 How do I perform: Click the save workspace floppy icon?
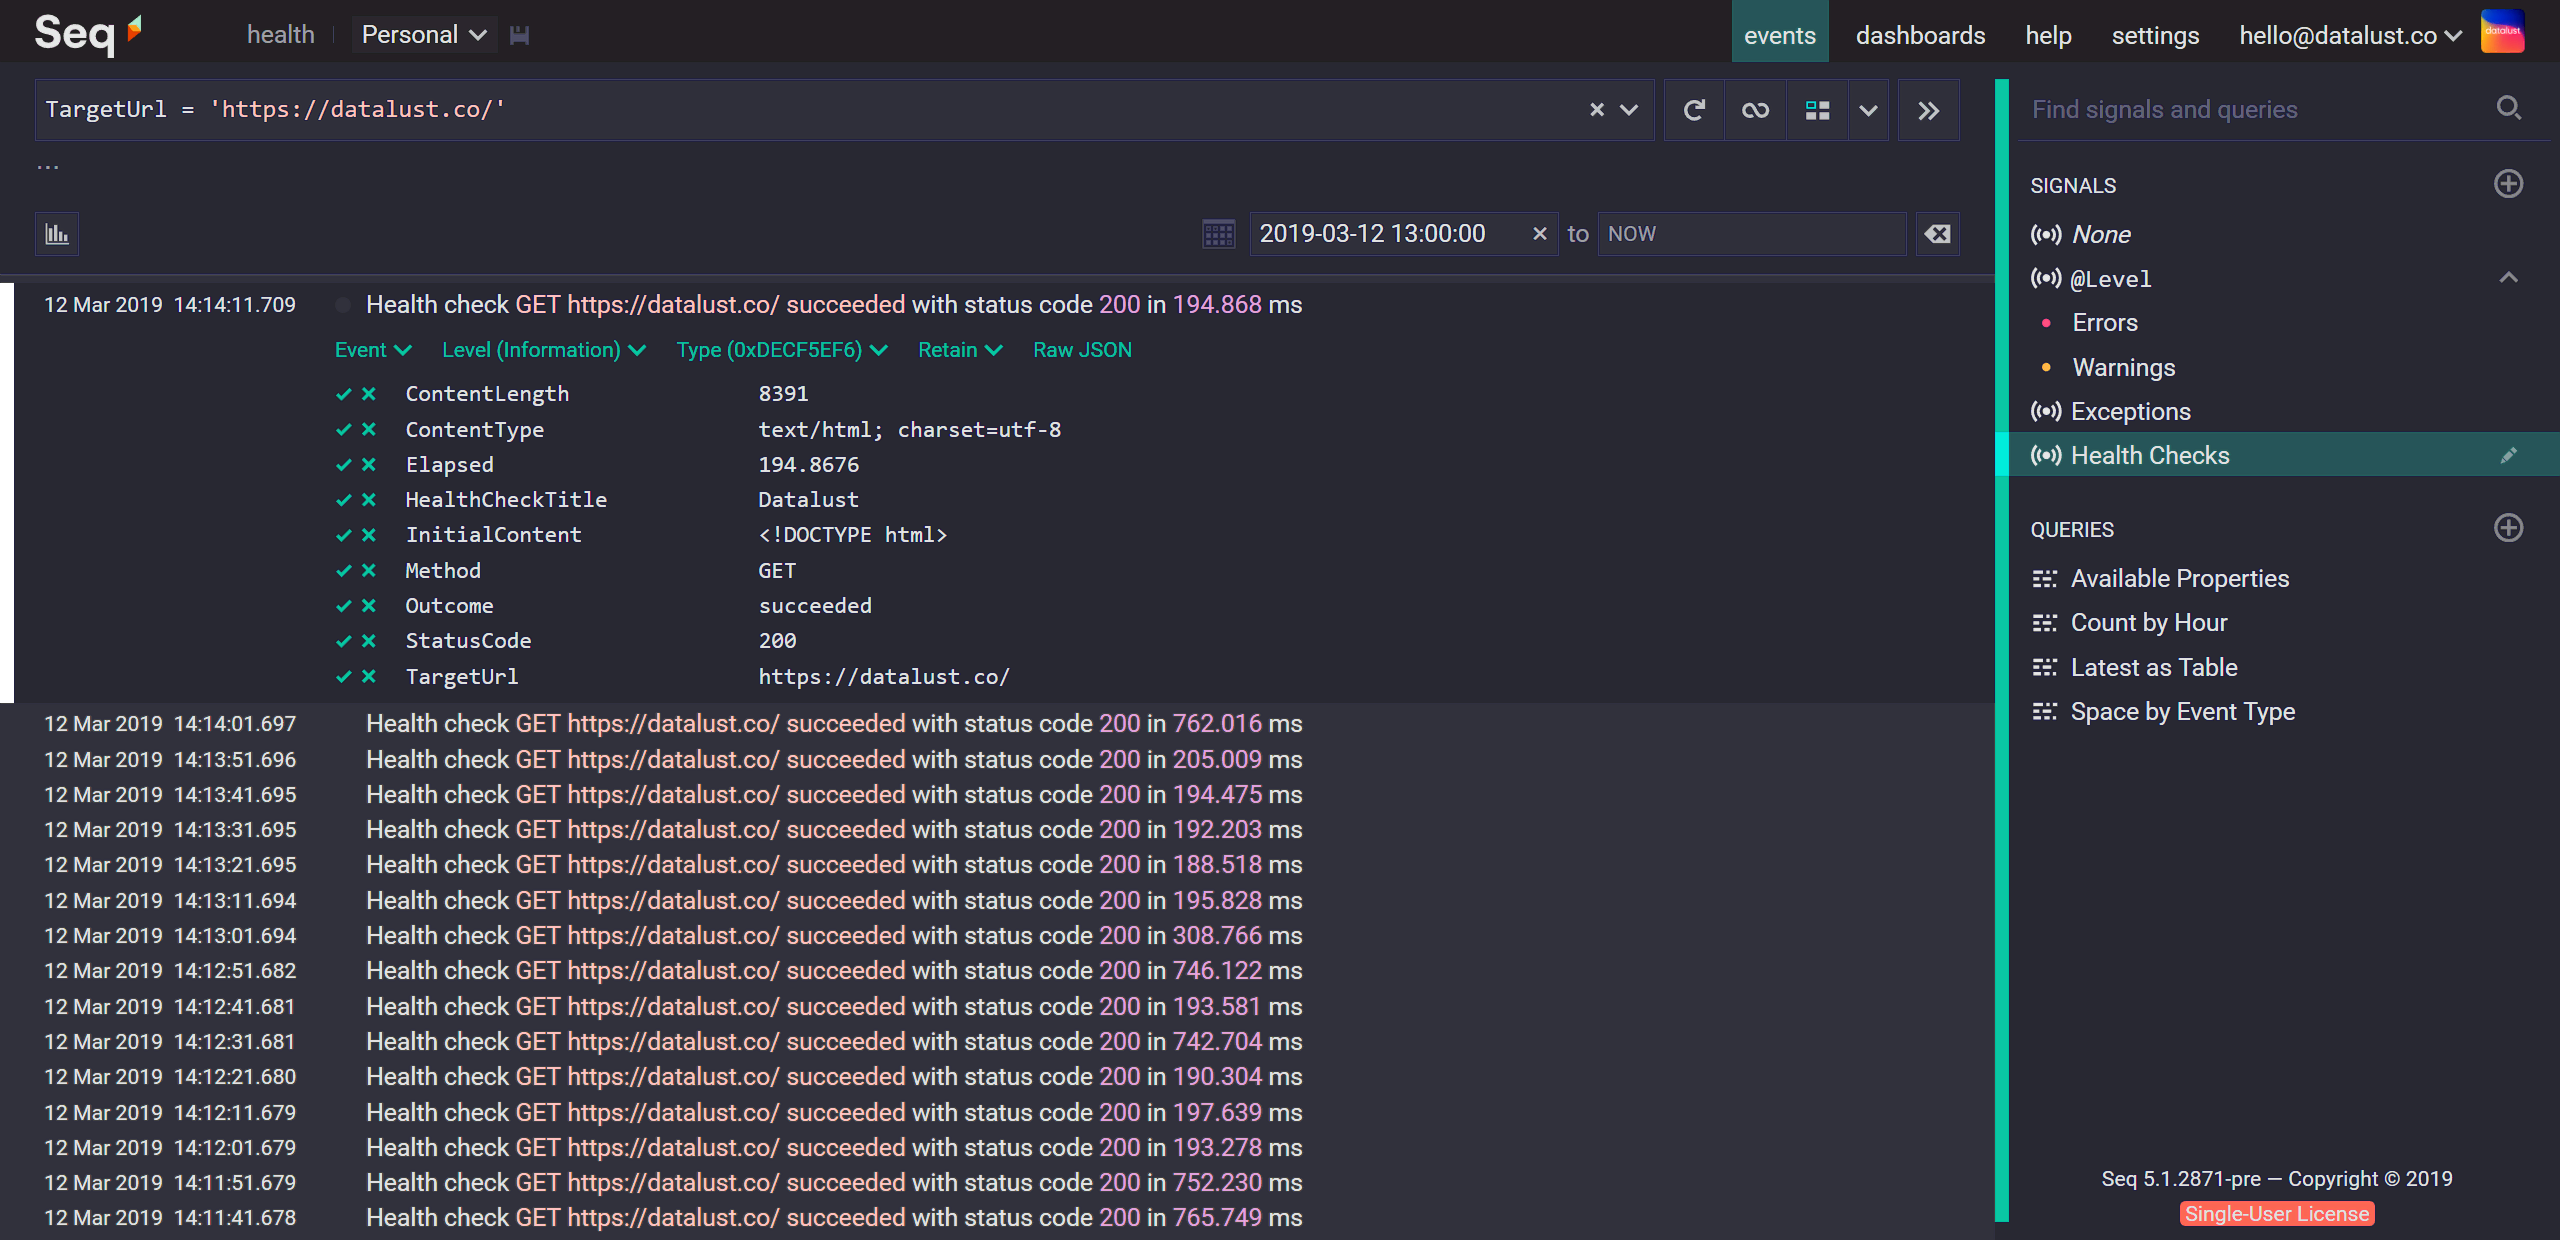click(519, 35)
